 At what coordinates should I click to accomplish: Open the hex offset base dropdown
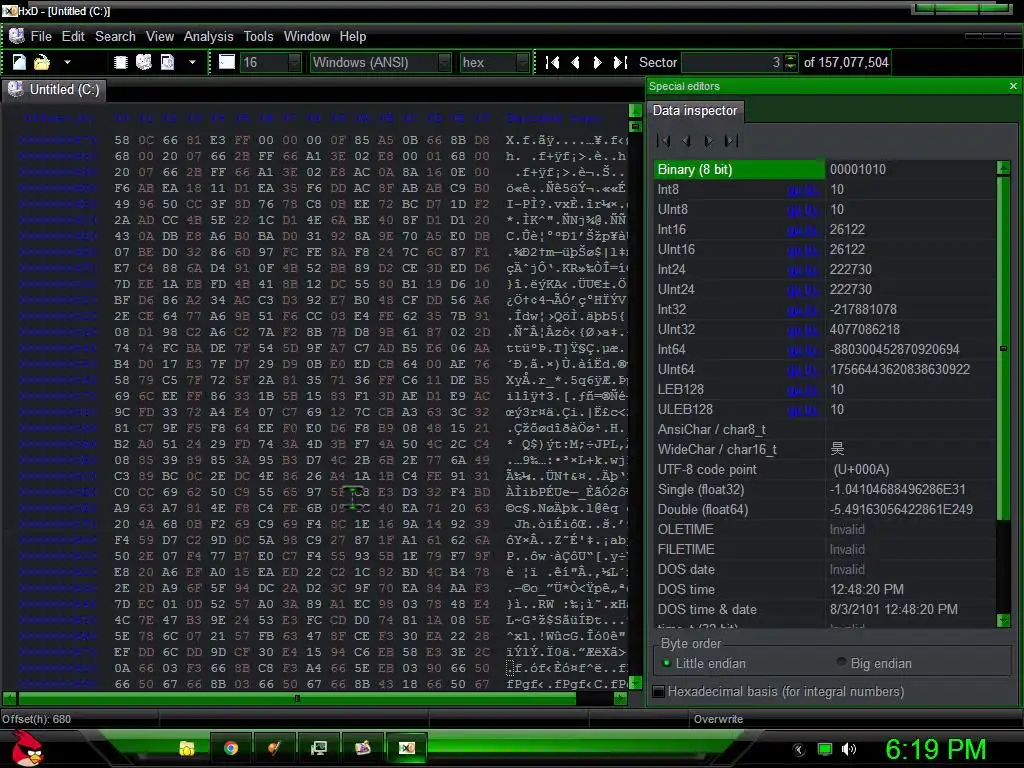[494, 62]
